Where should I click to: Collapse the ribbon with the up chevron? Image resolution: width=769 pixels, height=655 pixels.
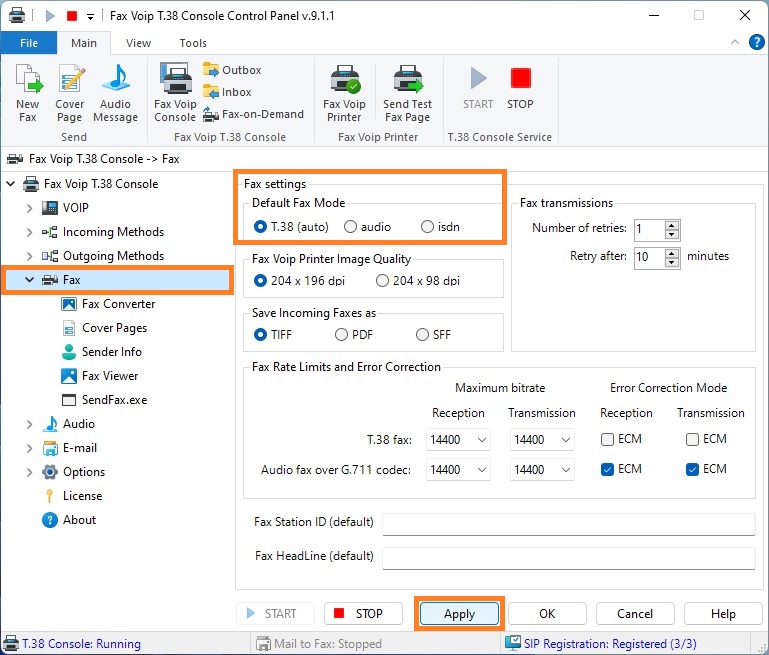[x=735, y=42]
